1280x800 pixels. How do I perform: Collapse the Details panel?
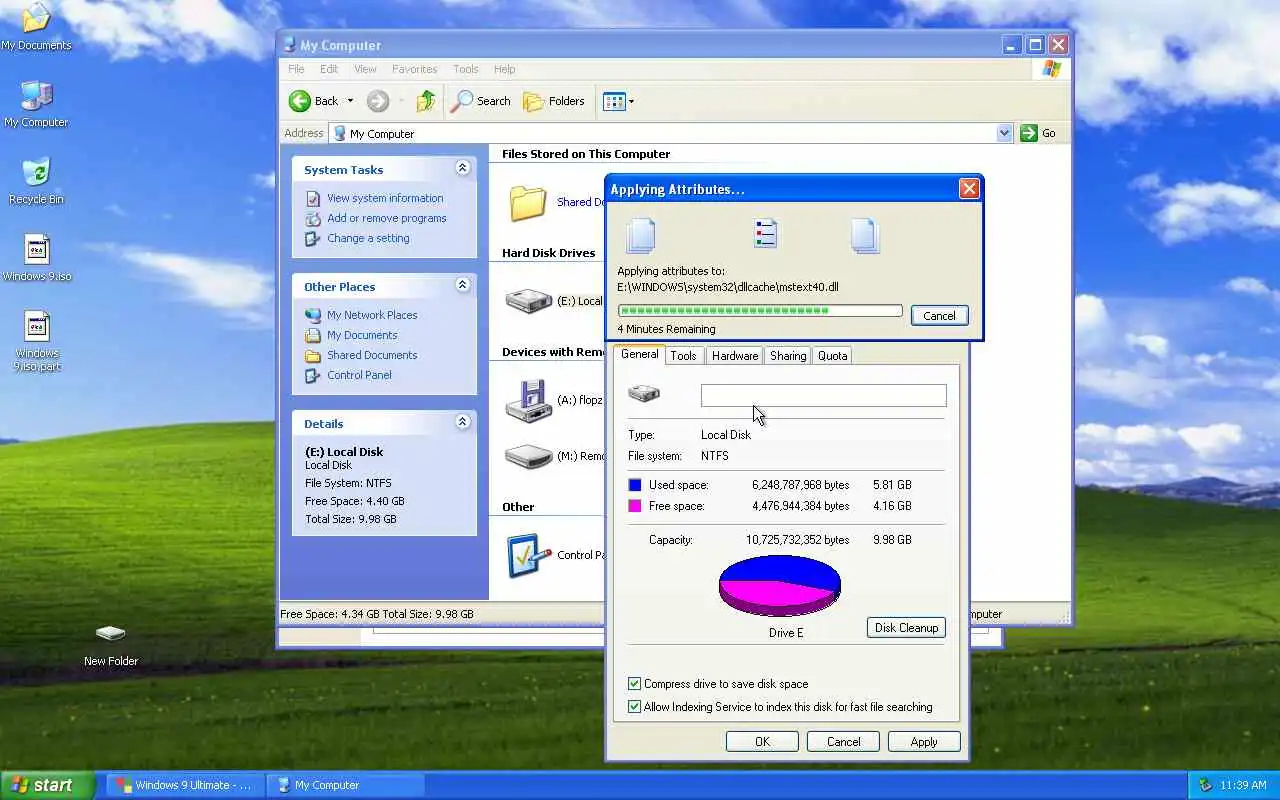pyautogui.click(x=462, y=422)
